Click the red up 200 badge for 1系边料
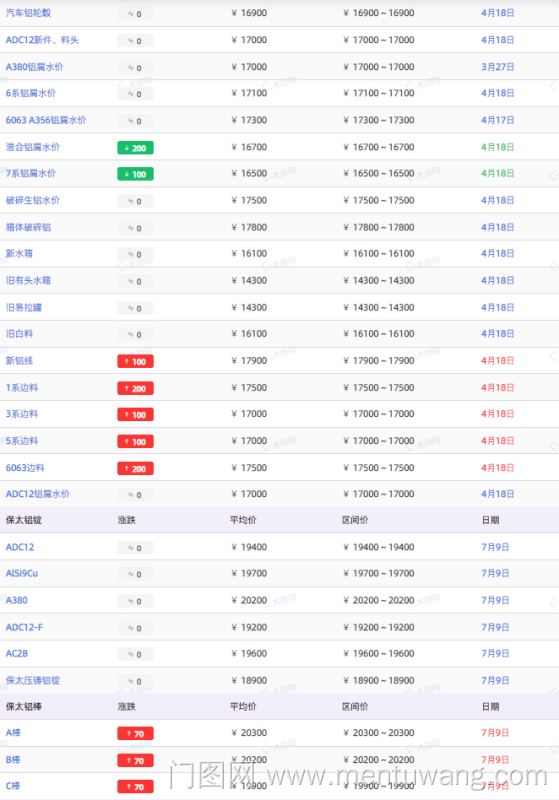 (x=135, y=388)
